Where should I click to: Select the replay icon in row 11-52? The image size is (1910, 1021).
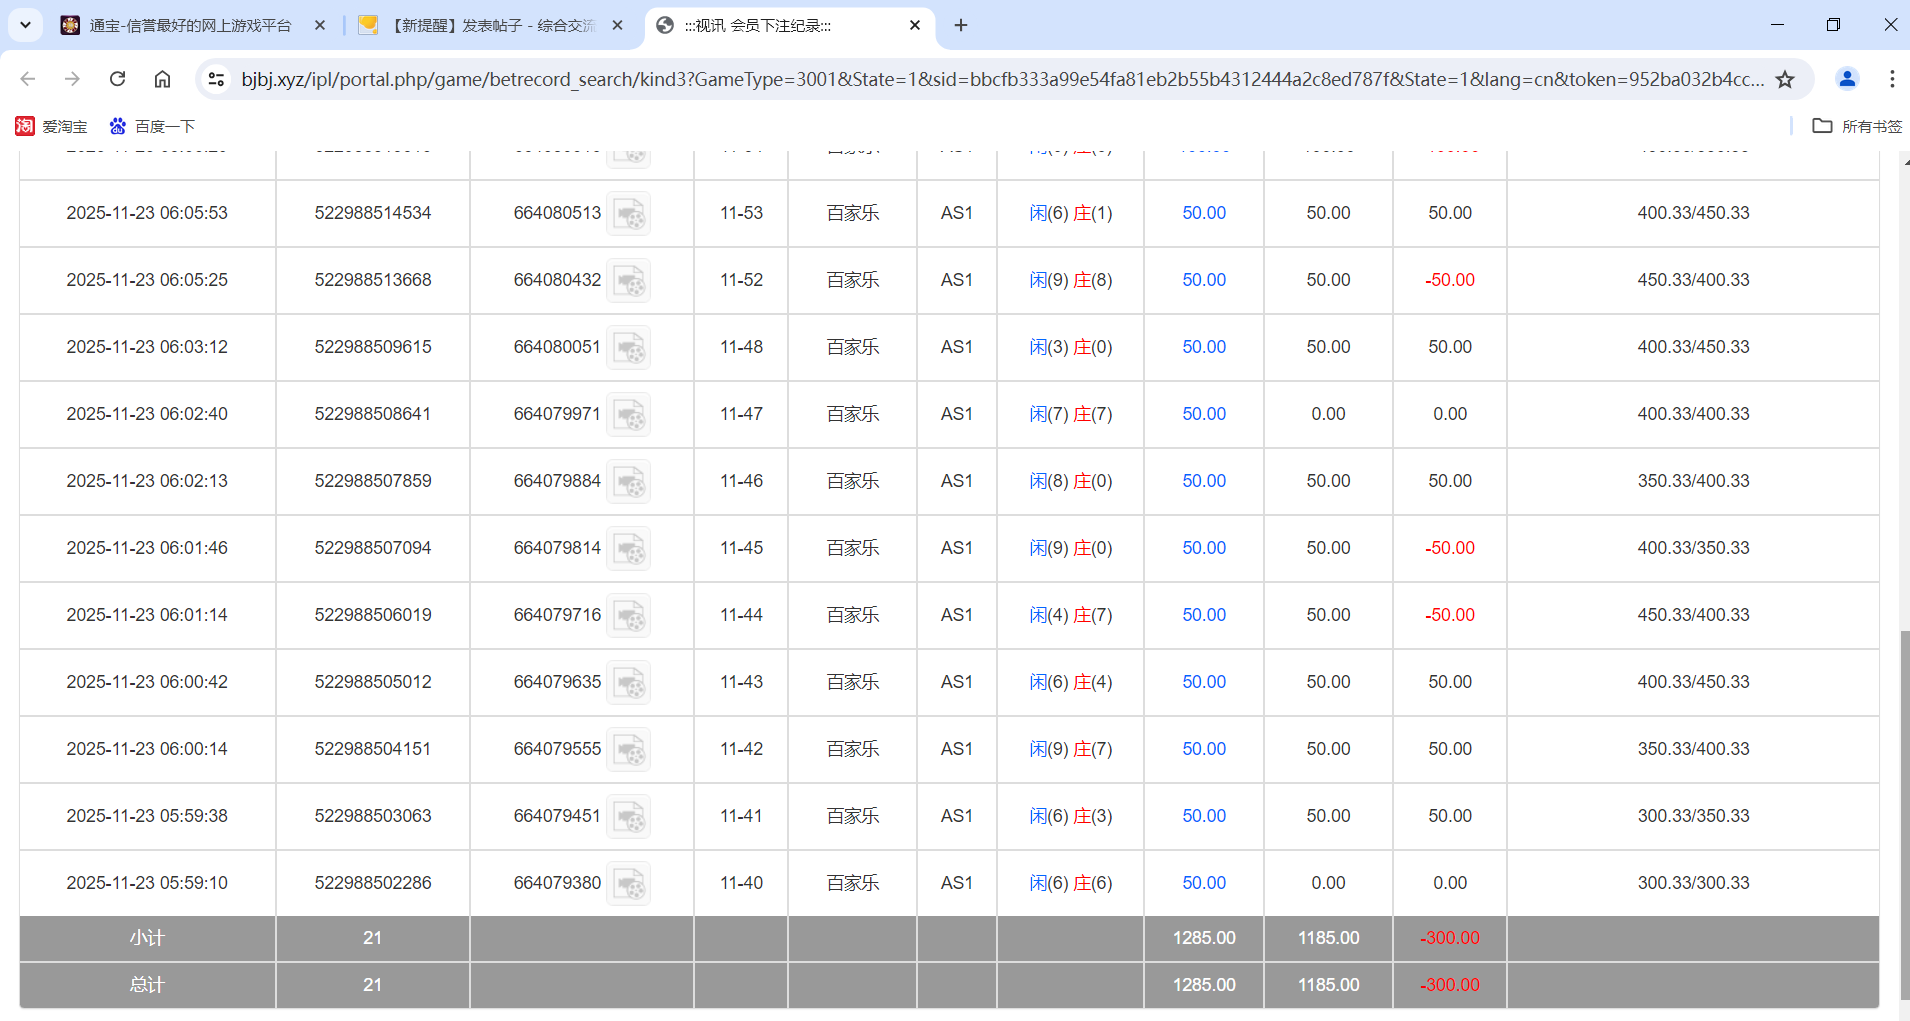coord(629,280)
